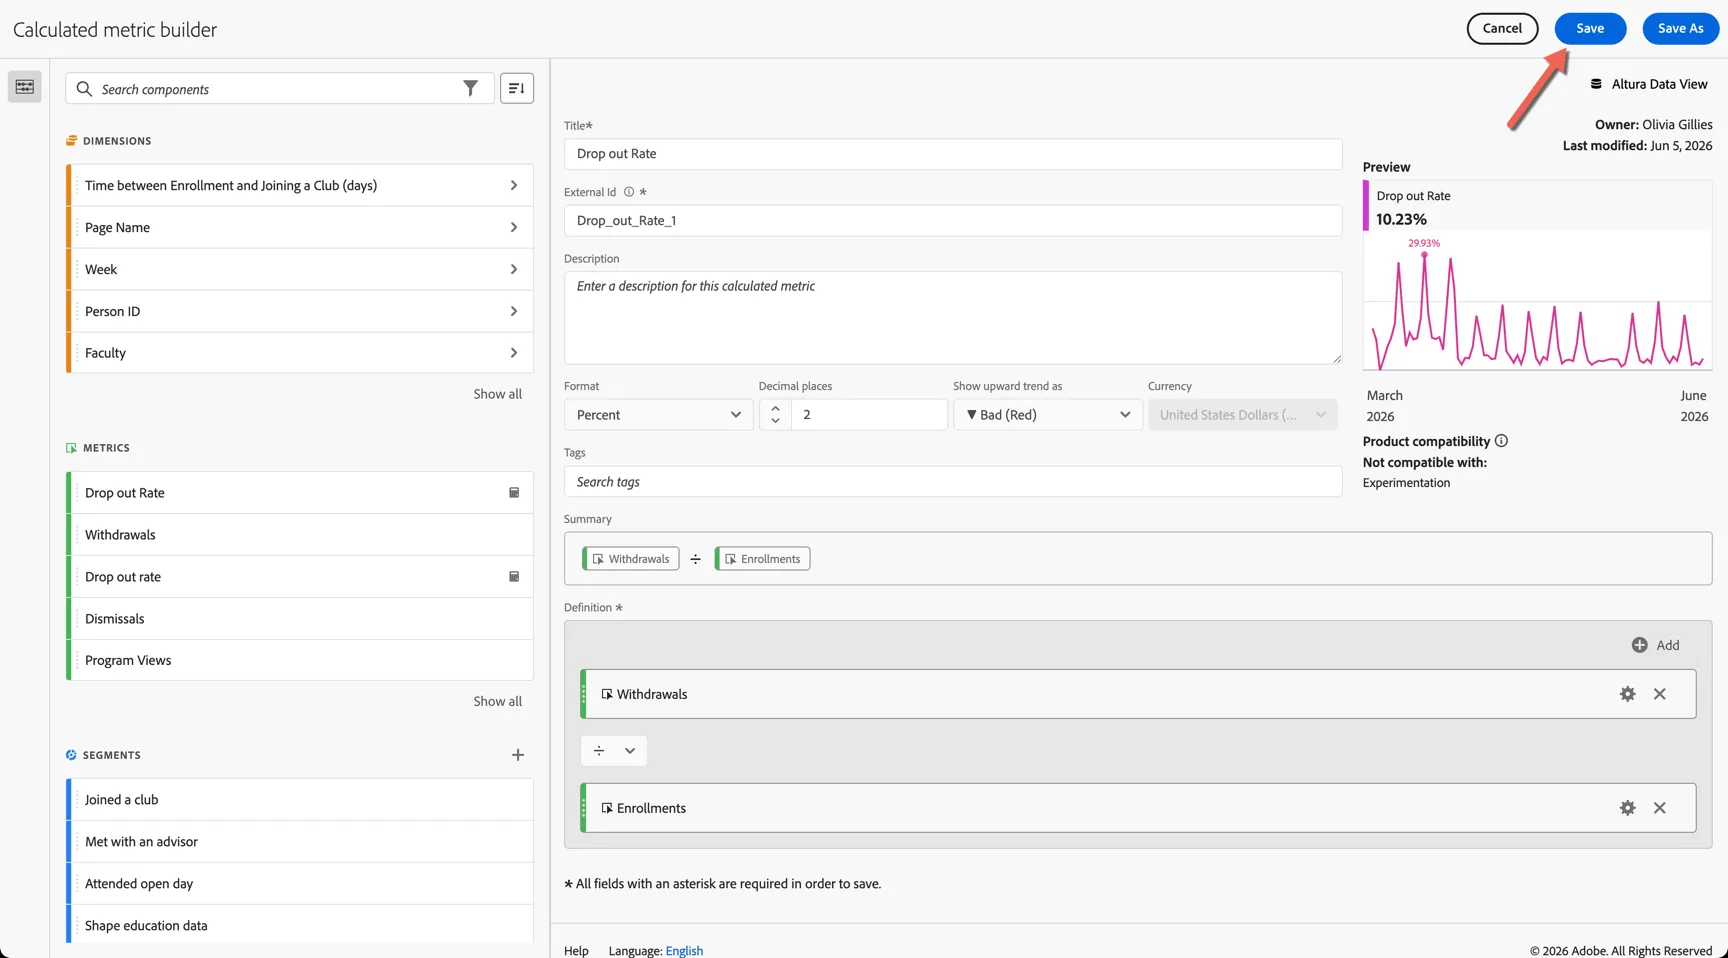Click the Save As button

(x=1680, y=28)
